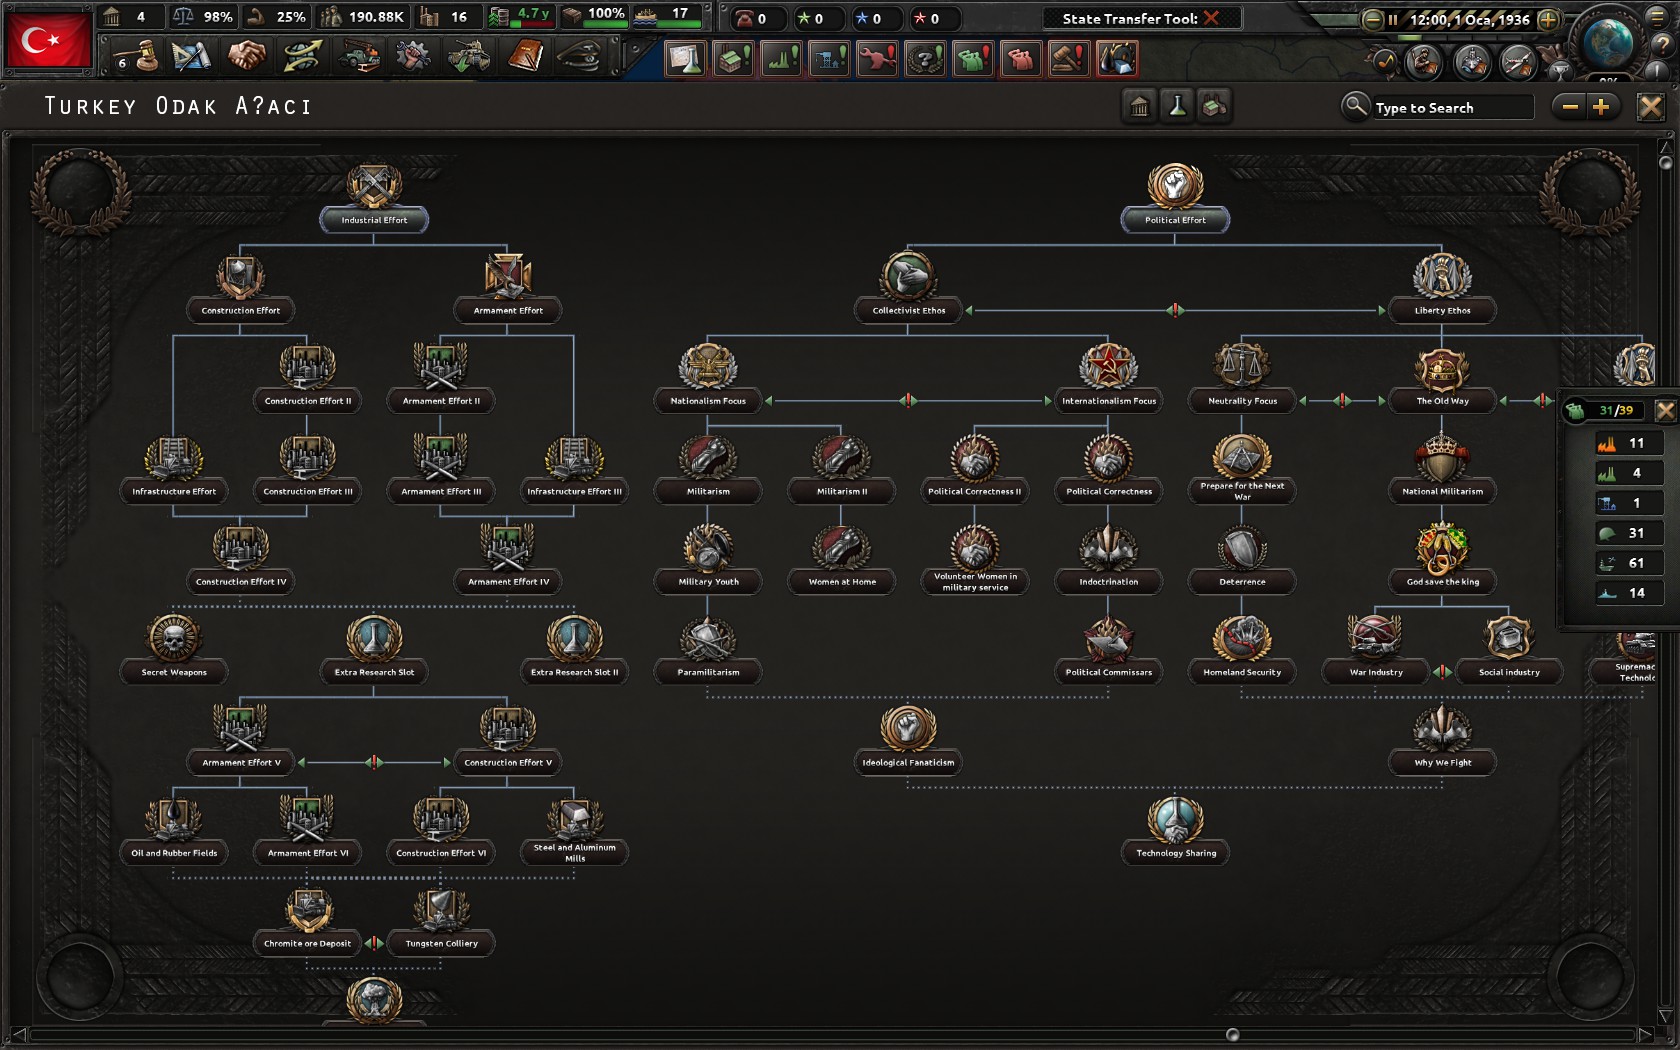The image size is (1680, 1050).
Task: Toggle the music player icon
Action: (1385, 62)
